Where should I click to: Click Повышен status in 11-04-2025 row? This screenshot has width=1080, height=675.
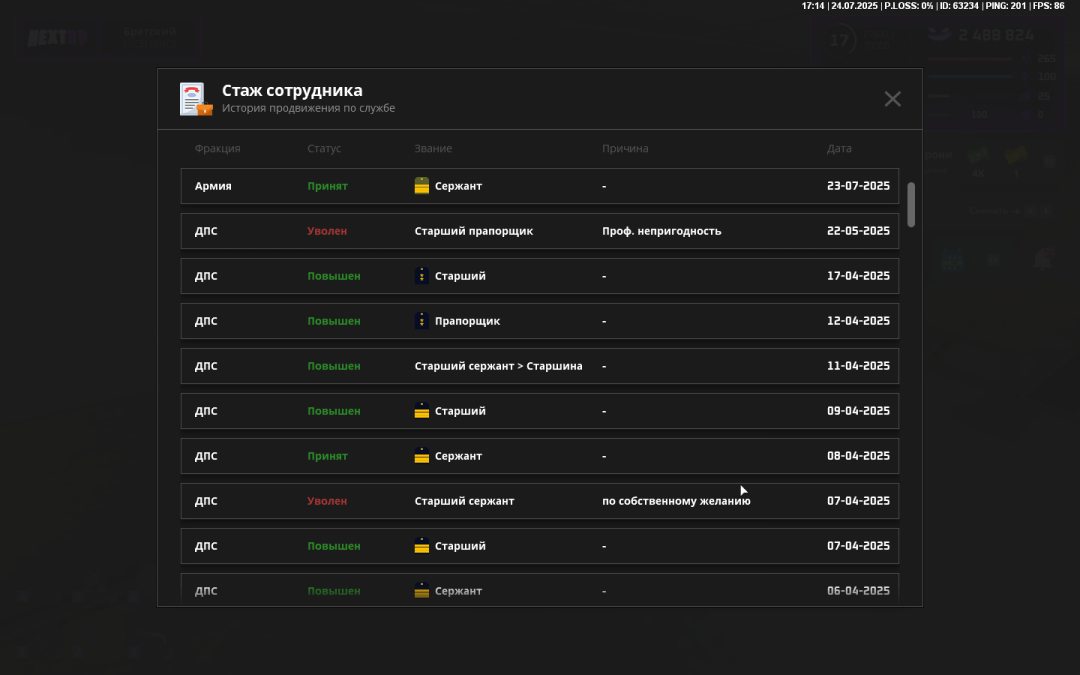(x=334, y=366)
